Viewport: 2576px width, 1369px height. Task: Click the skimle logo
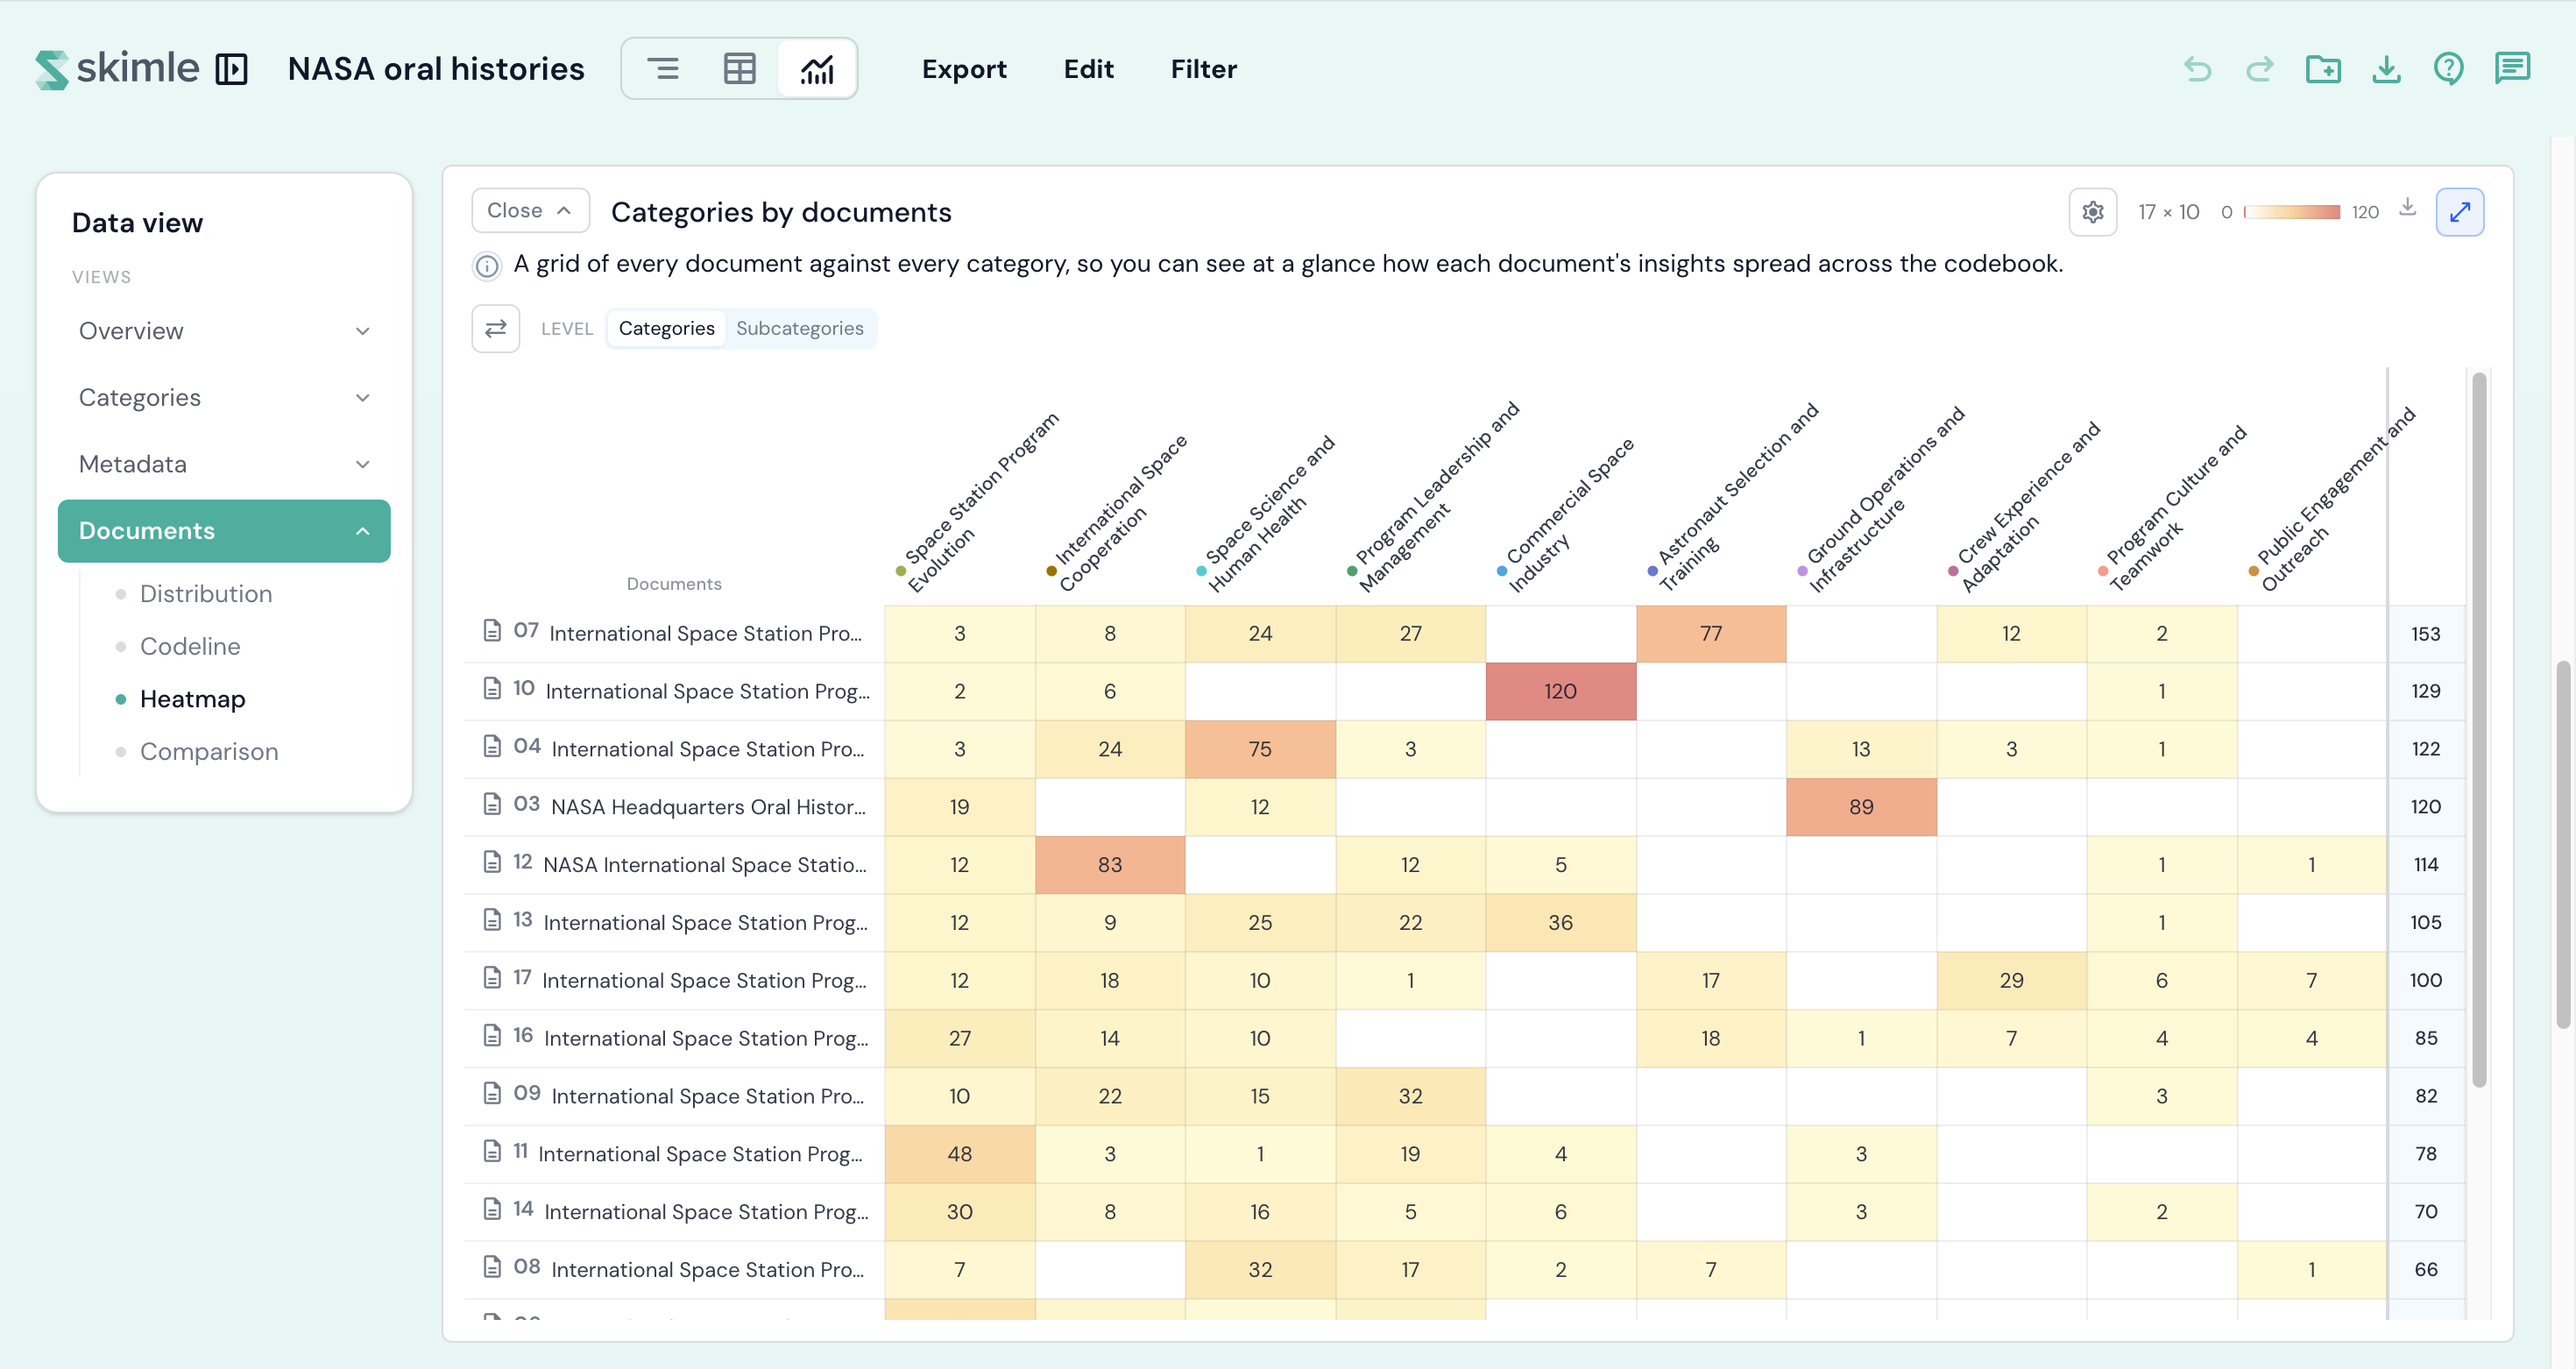click(118, 69)
